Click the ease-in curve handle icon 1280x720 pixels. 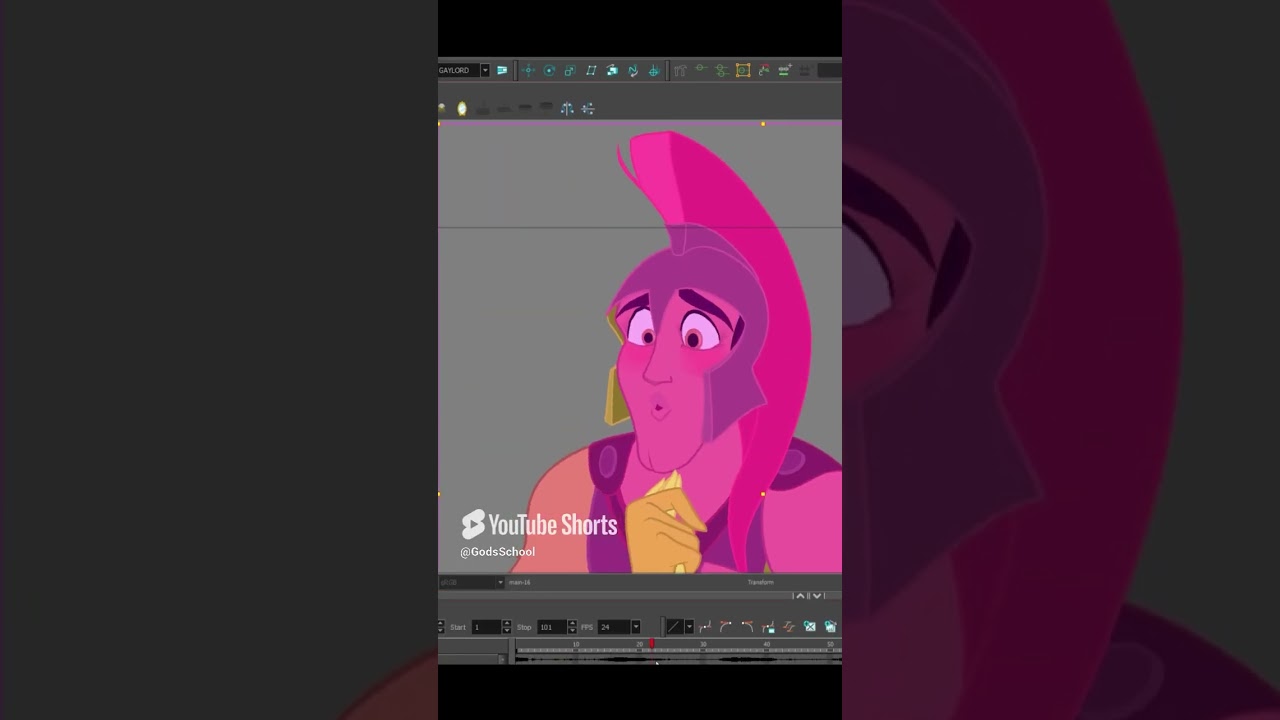pos(726,627)
